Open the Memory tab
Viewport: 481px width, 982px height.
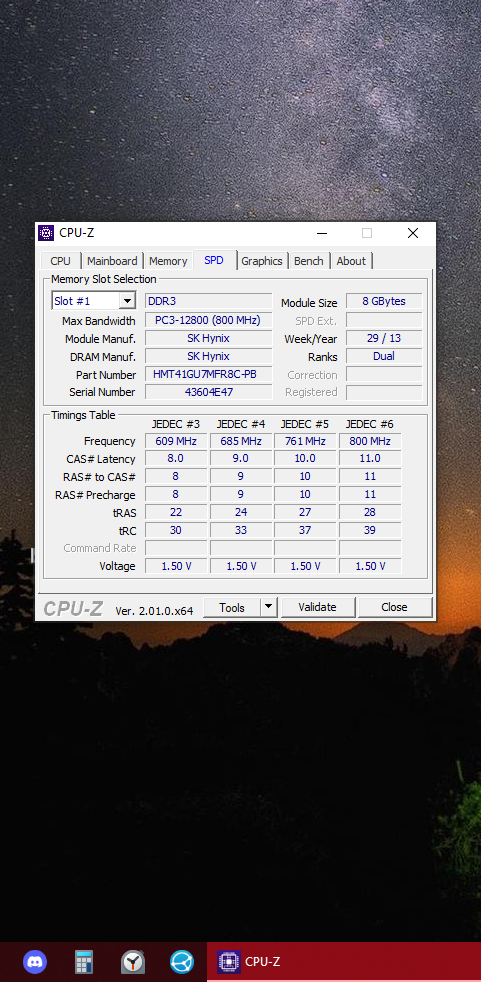[x=168, y=261]
